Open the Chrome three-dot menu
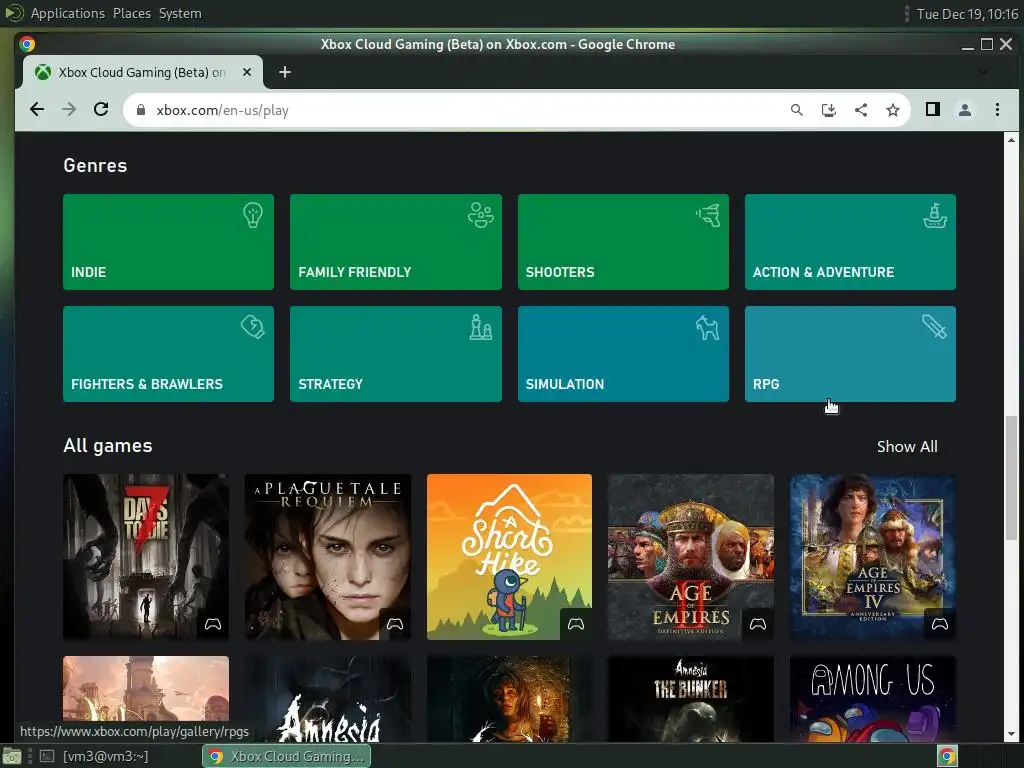 [997, 110]
